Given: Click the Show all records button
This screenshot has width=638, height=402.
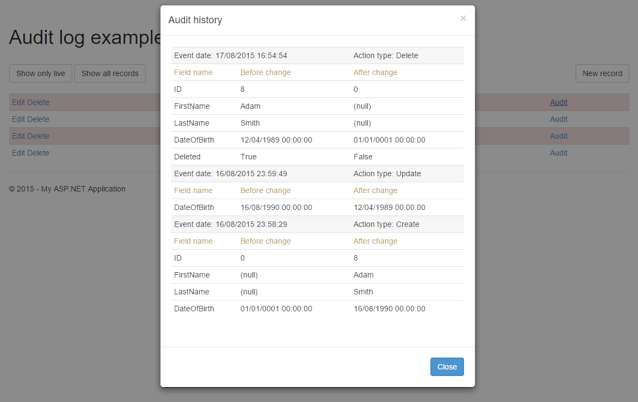Looking at the screenshot, I should click(110, 73).
